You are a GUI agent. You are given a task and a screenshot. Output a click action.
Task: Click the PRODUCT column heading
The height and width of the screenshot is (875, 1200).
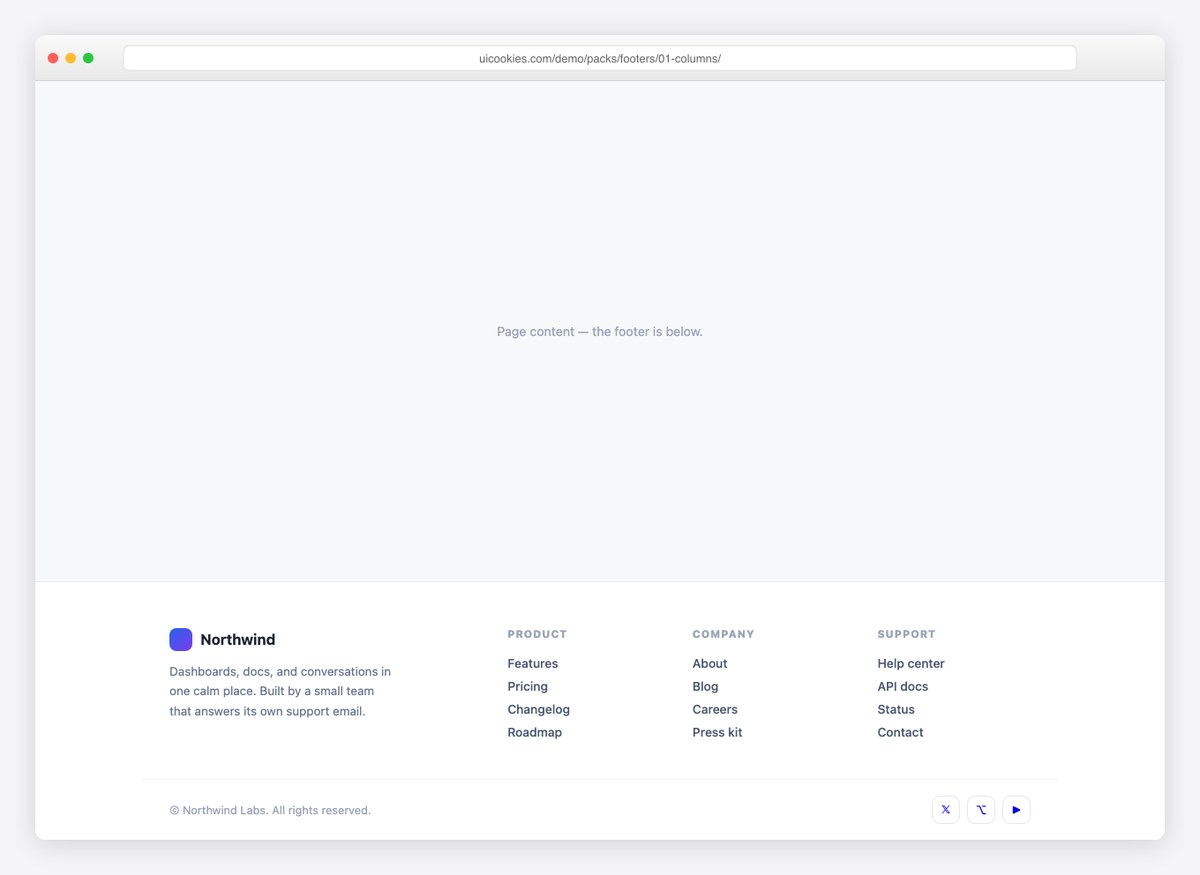(537, 634)
